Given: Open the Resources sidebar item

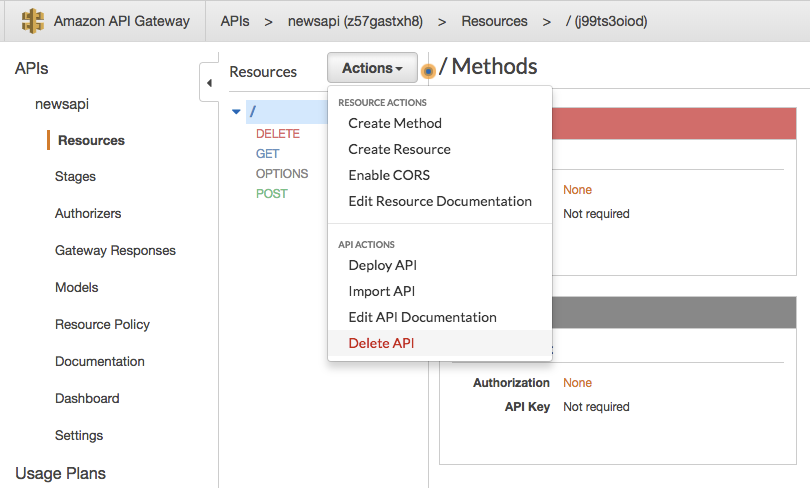Looking at the screenshot, I should pos(91,140).
